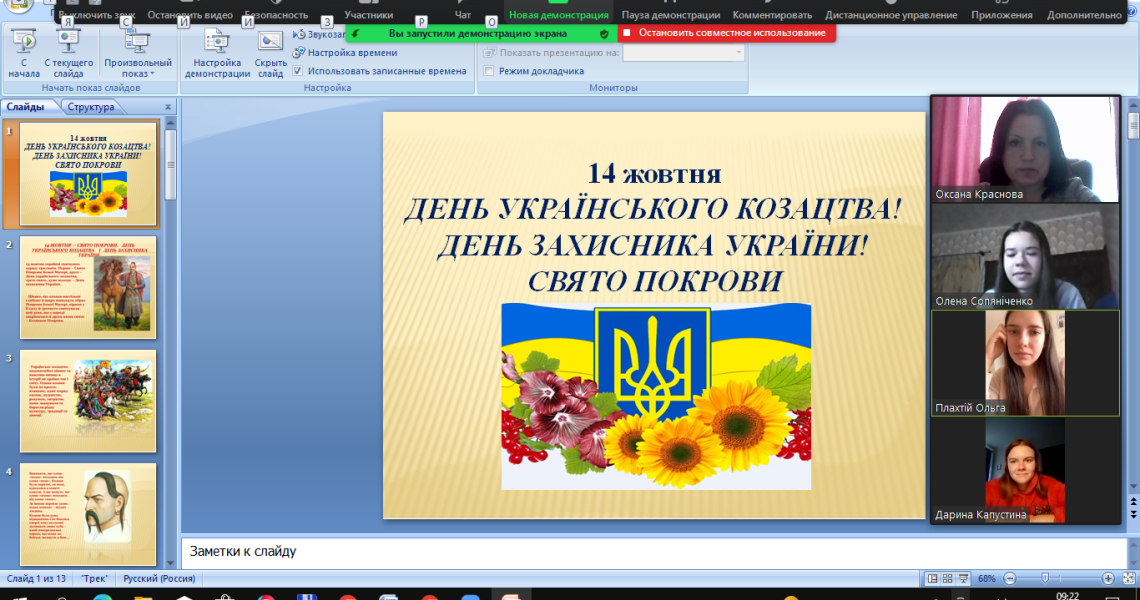Select Дарина Капустина video tile
1140x600 pixels.
tap(1025, 470)
